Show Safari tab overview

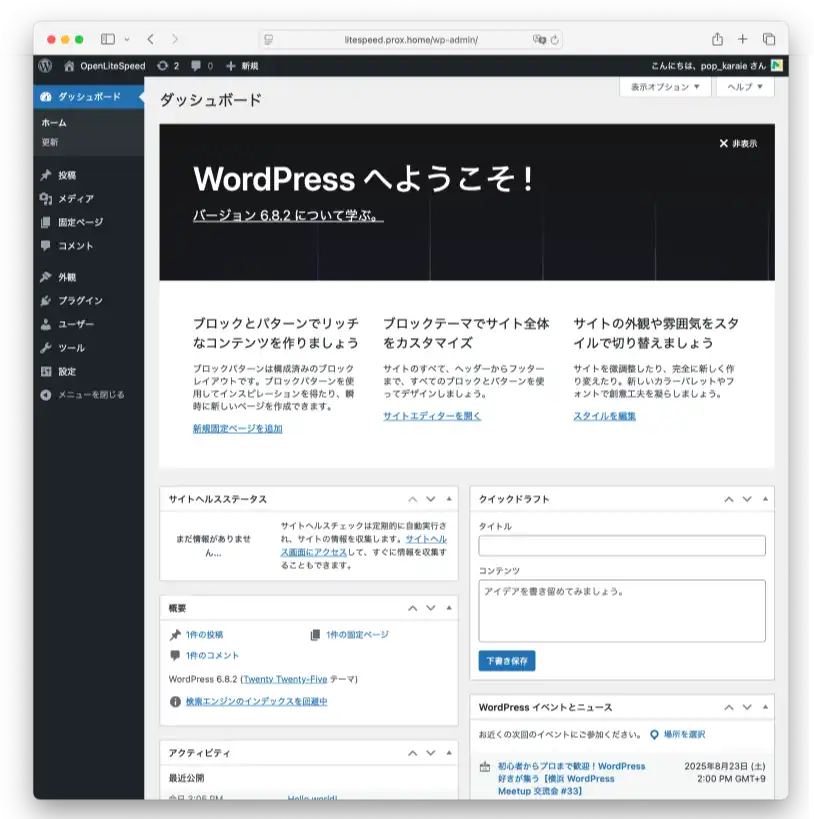click(769, 39)
